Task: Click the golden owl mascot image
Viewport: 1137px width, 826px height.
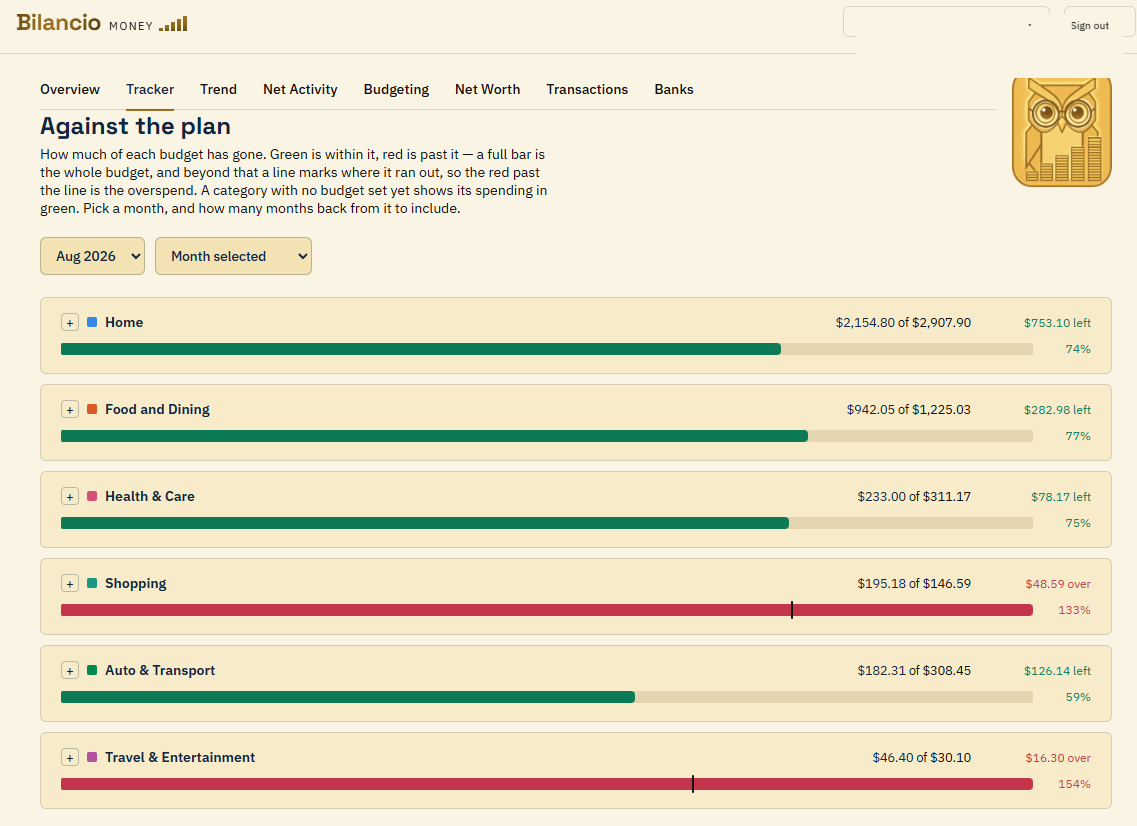Action: [1062, 132]
